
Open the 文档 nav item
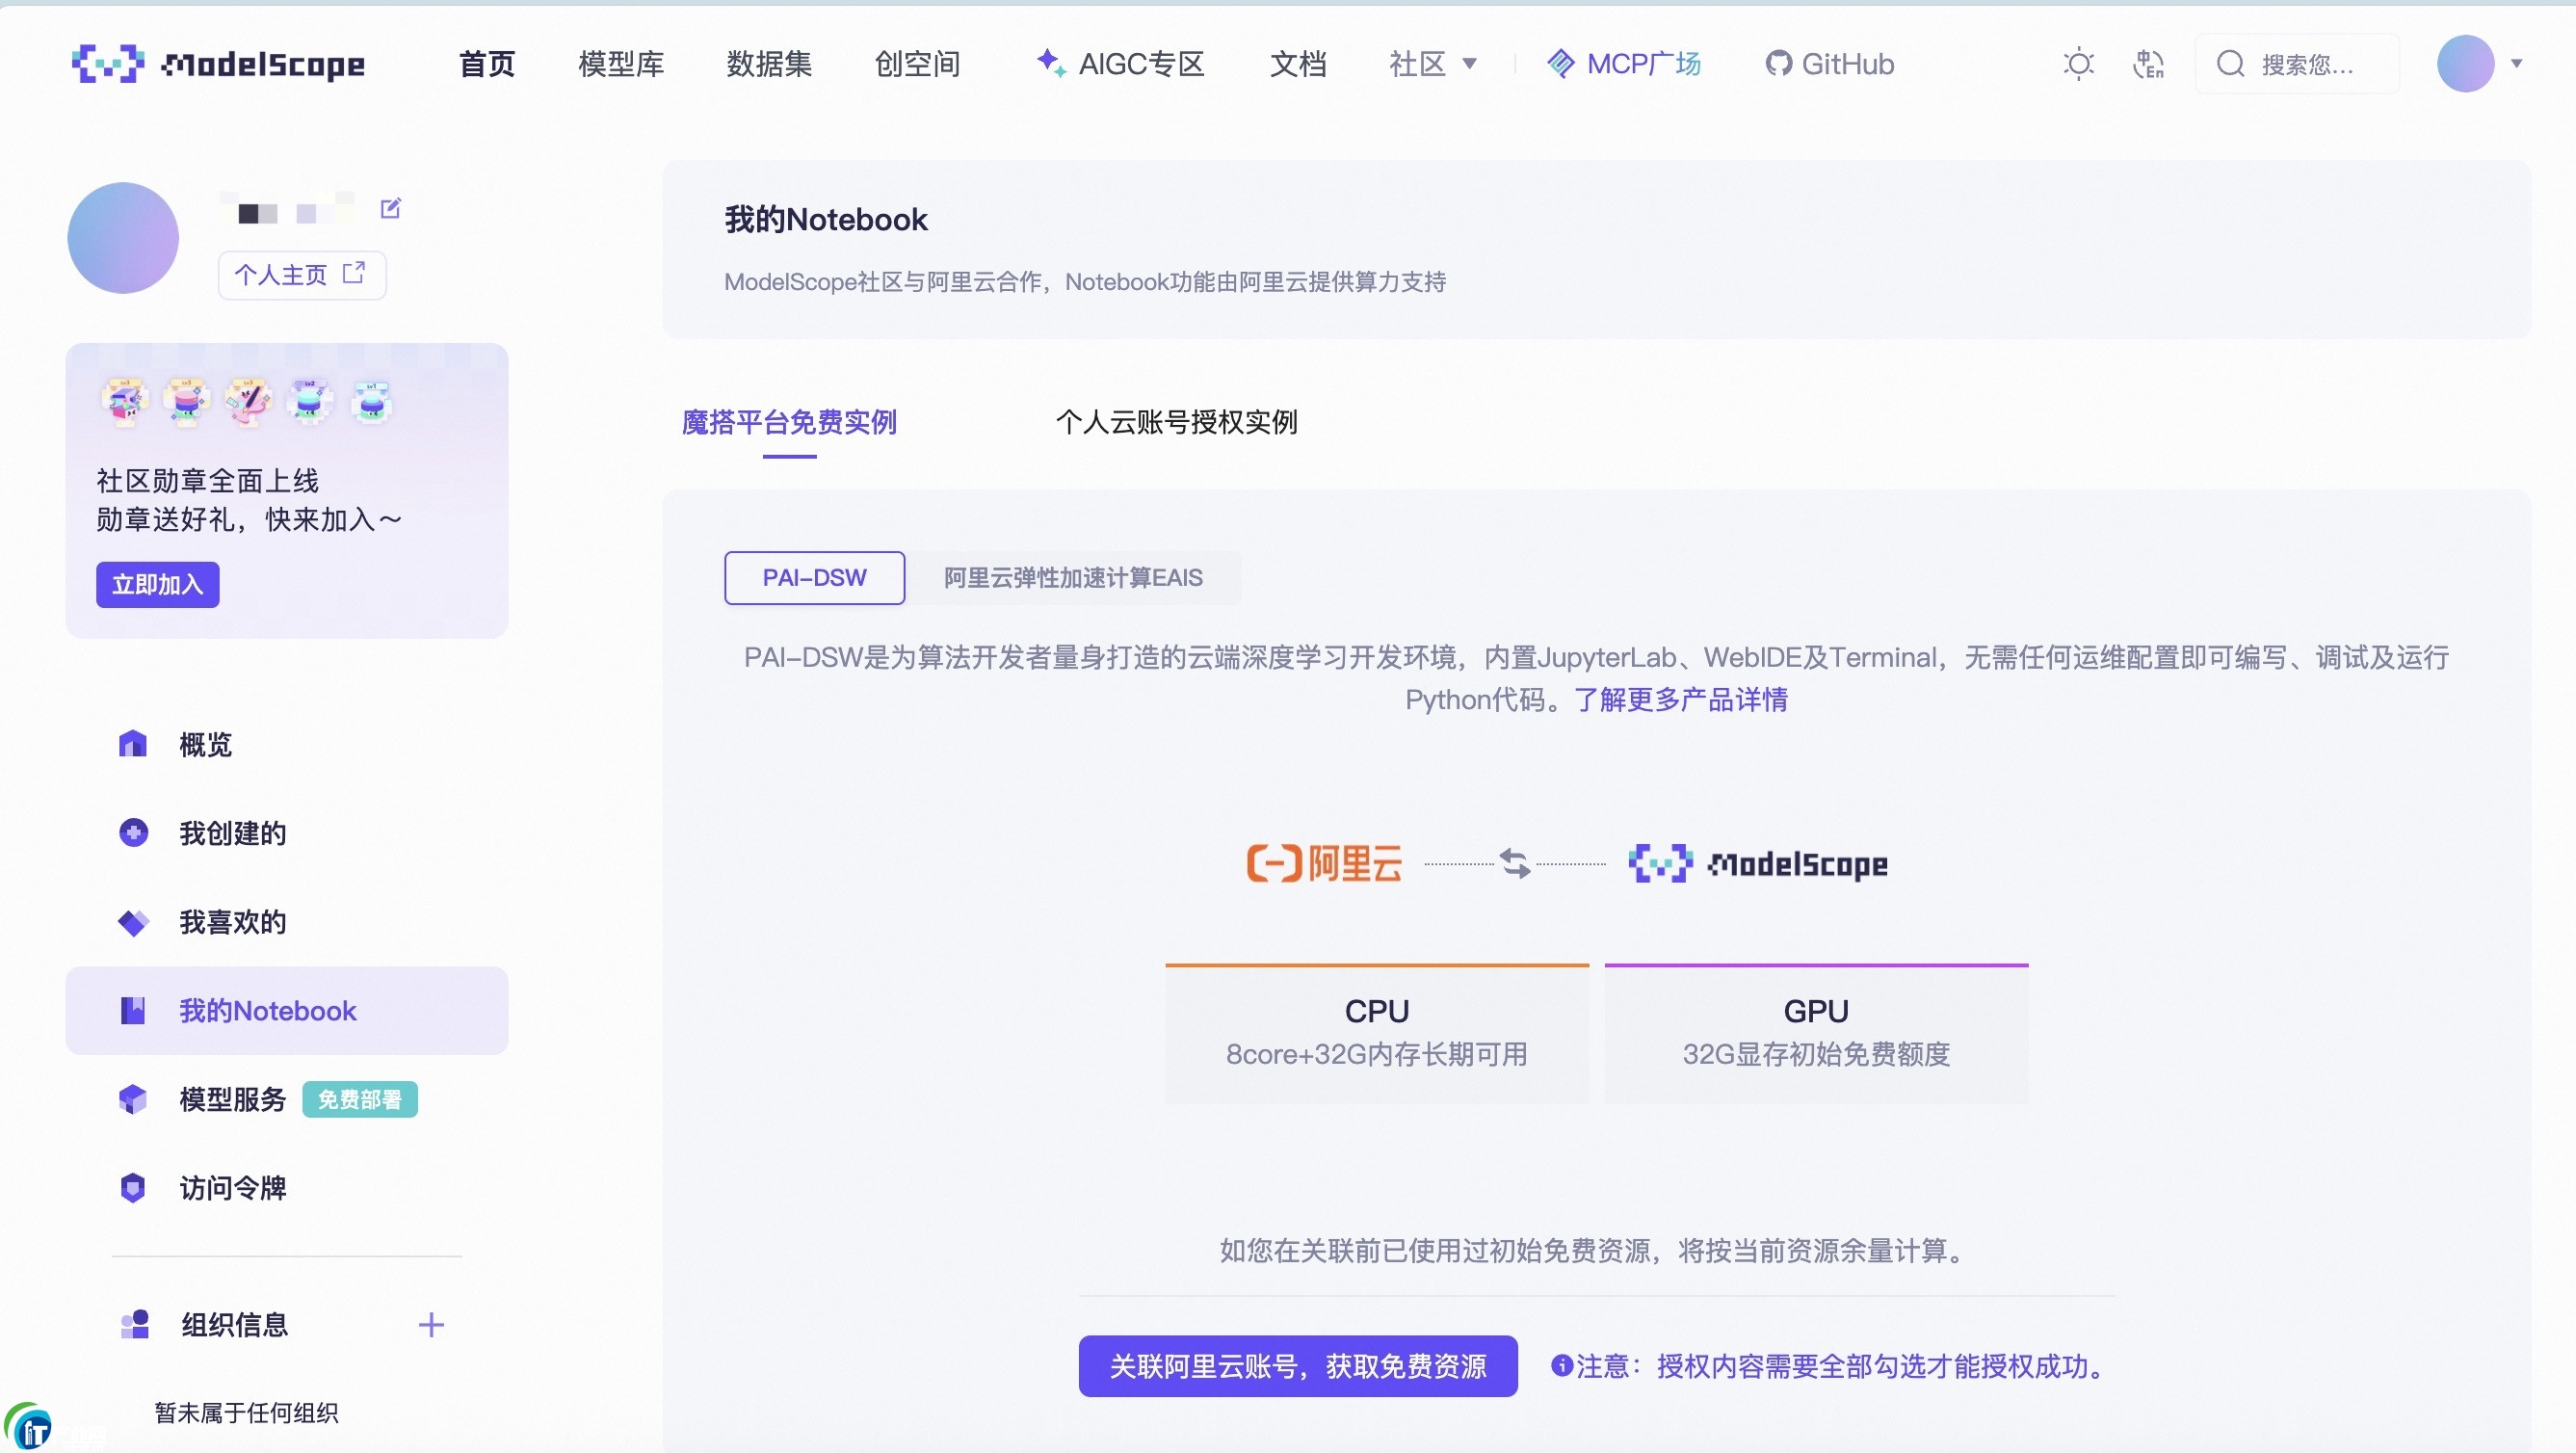click(1298, 64)
